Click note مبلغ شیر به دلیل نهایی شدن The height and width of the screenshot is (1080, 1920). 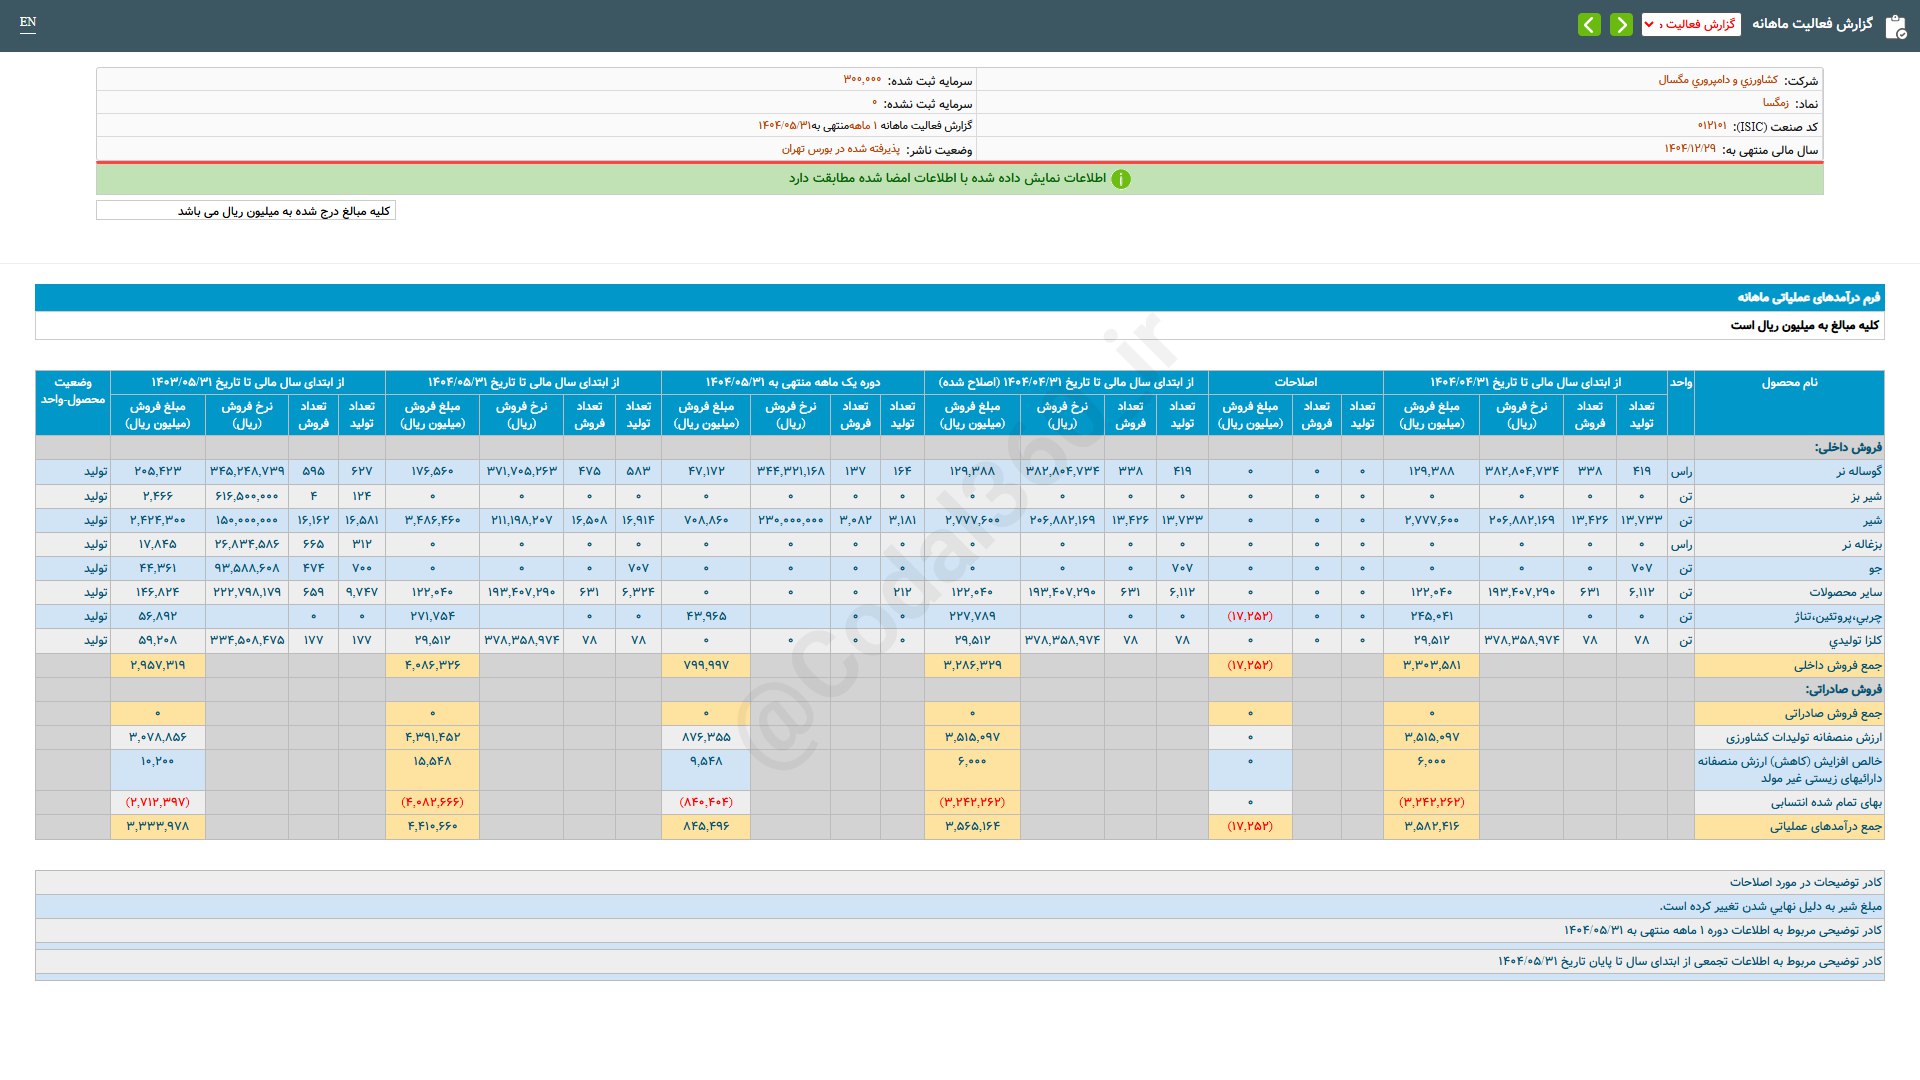(1771, 907)
